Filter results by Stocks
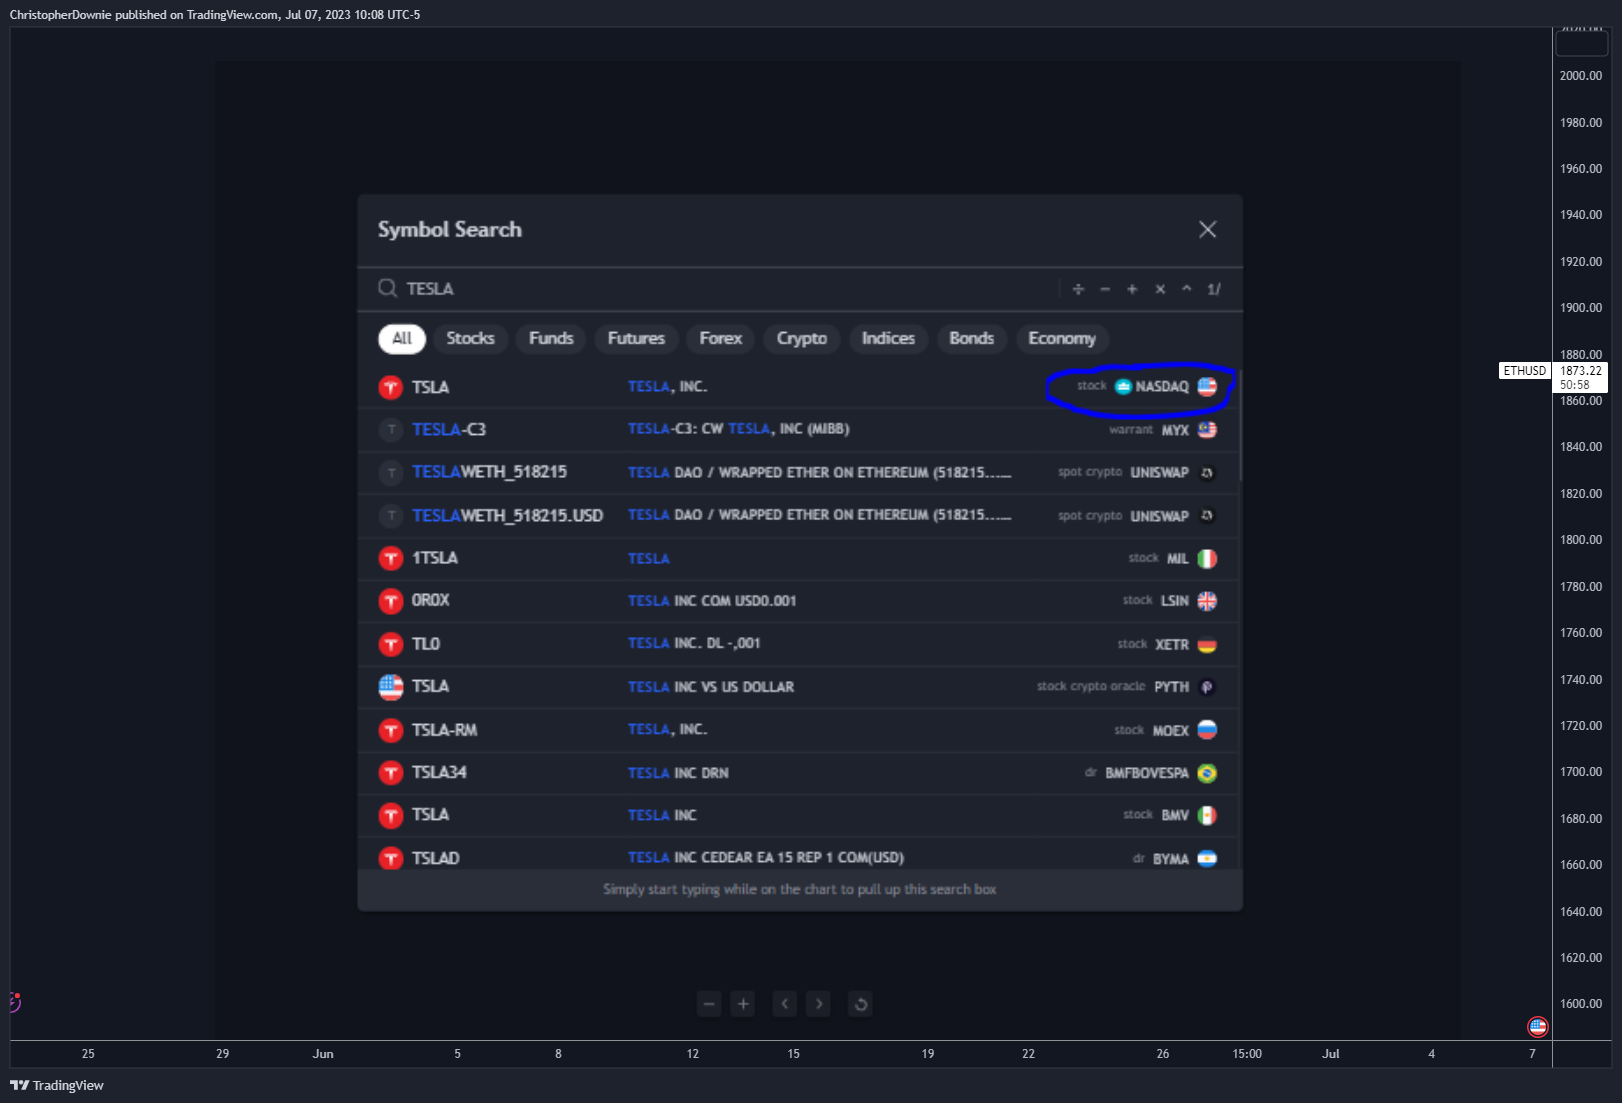The width and height of the screenshot is (1622, 1103). click(x=470, y=339)
